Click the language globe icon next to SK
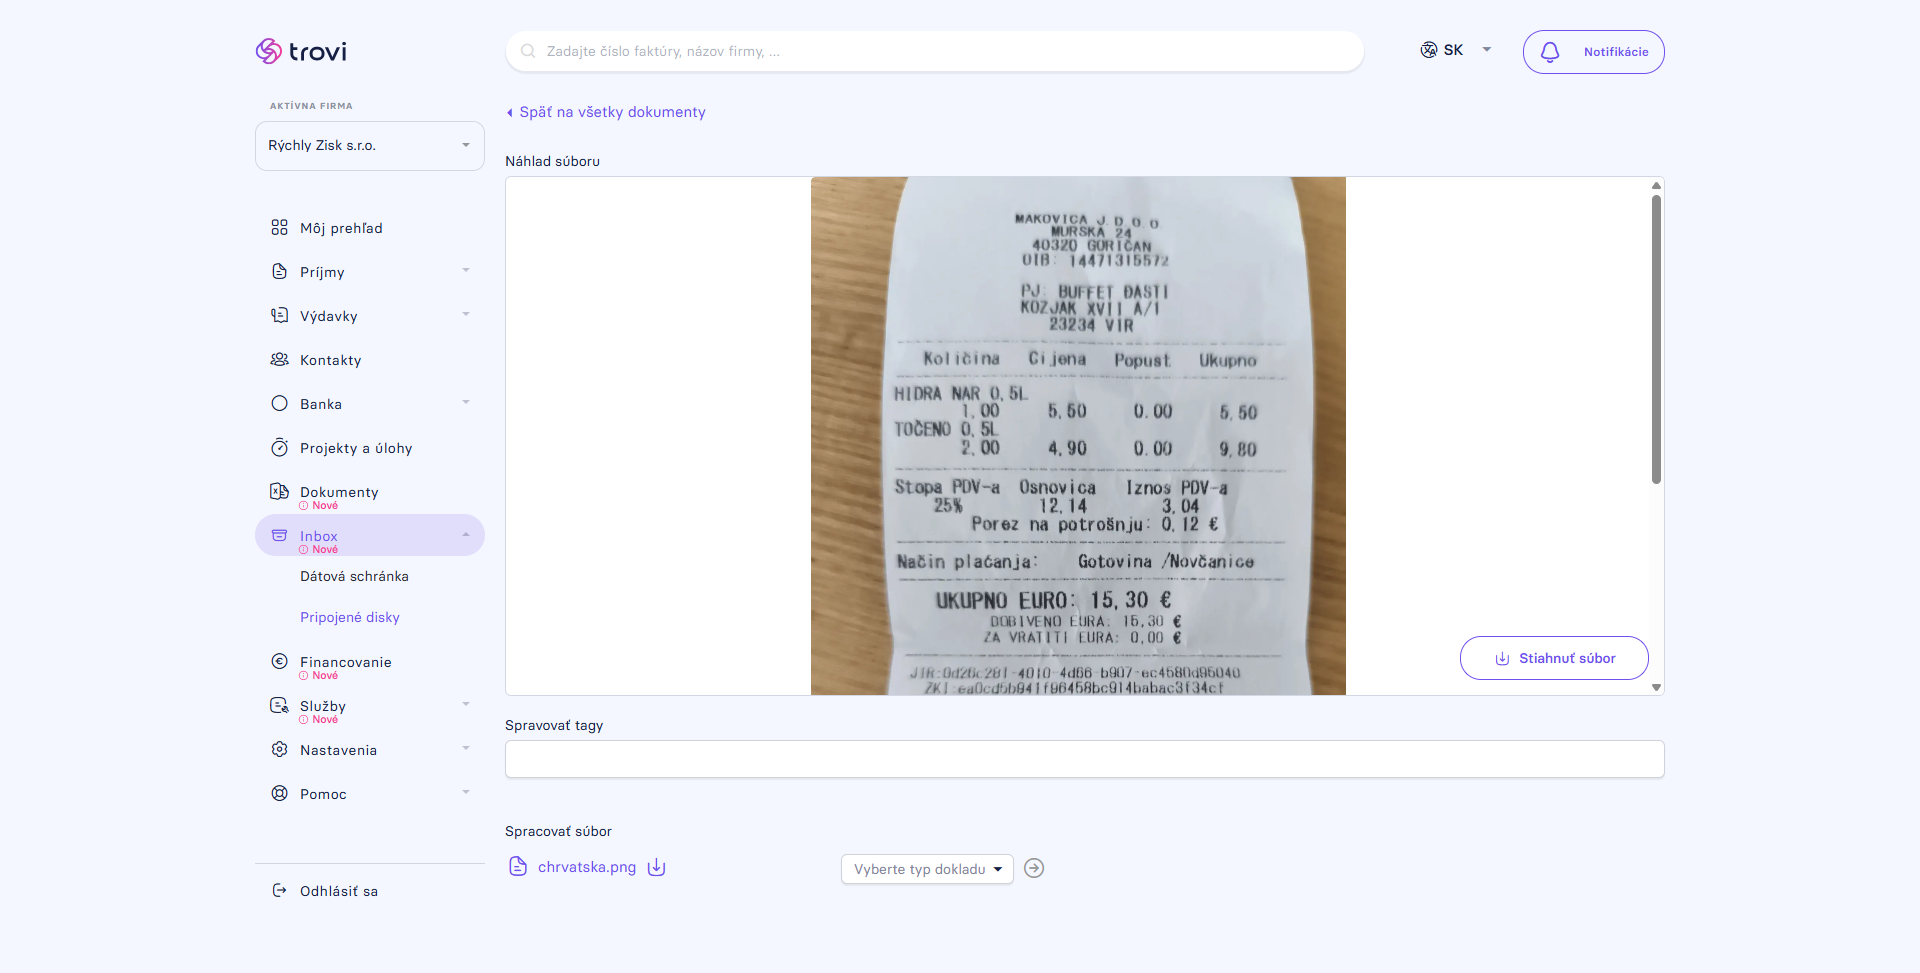 1429,50
